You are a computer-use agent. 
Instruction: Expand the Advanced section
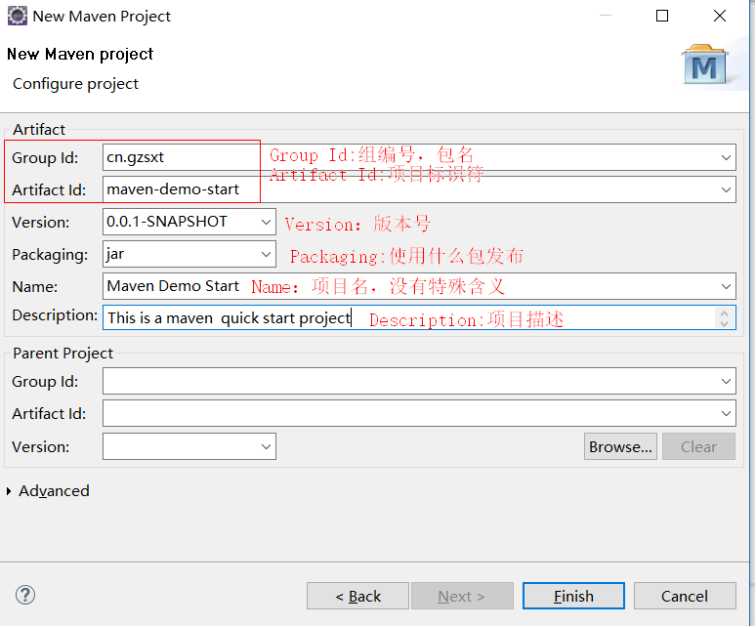[x=9, y=491]
